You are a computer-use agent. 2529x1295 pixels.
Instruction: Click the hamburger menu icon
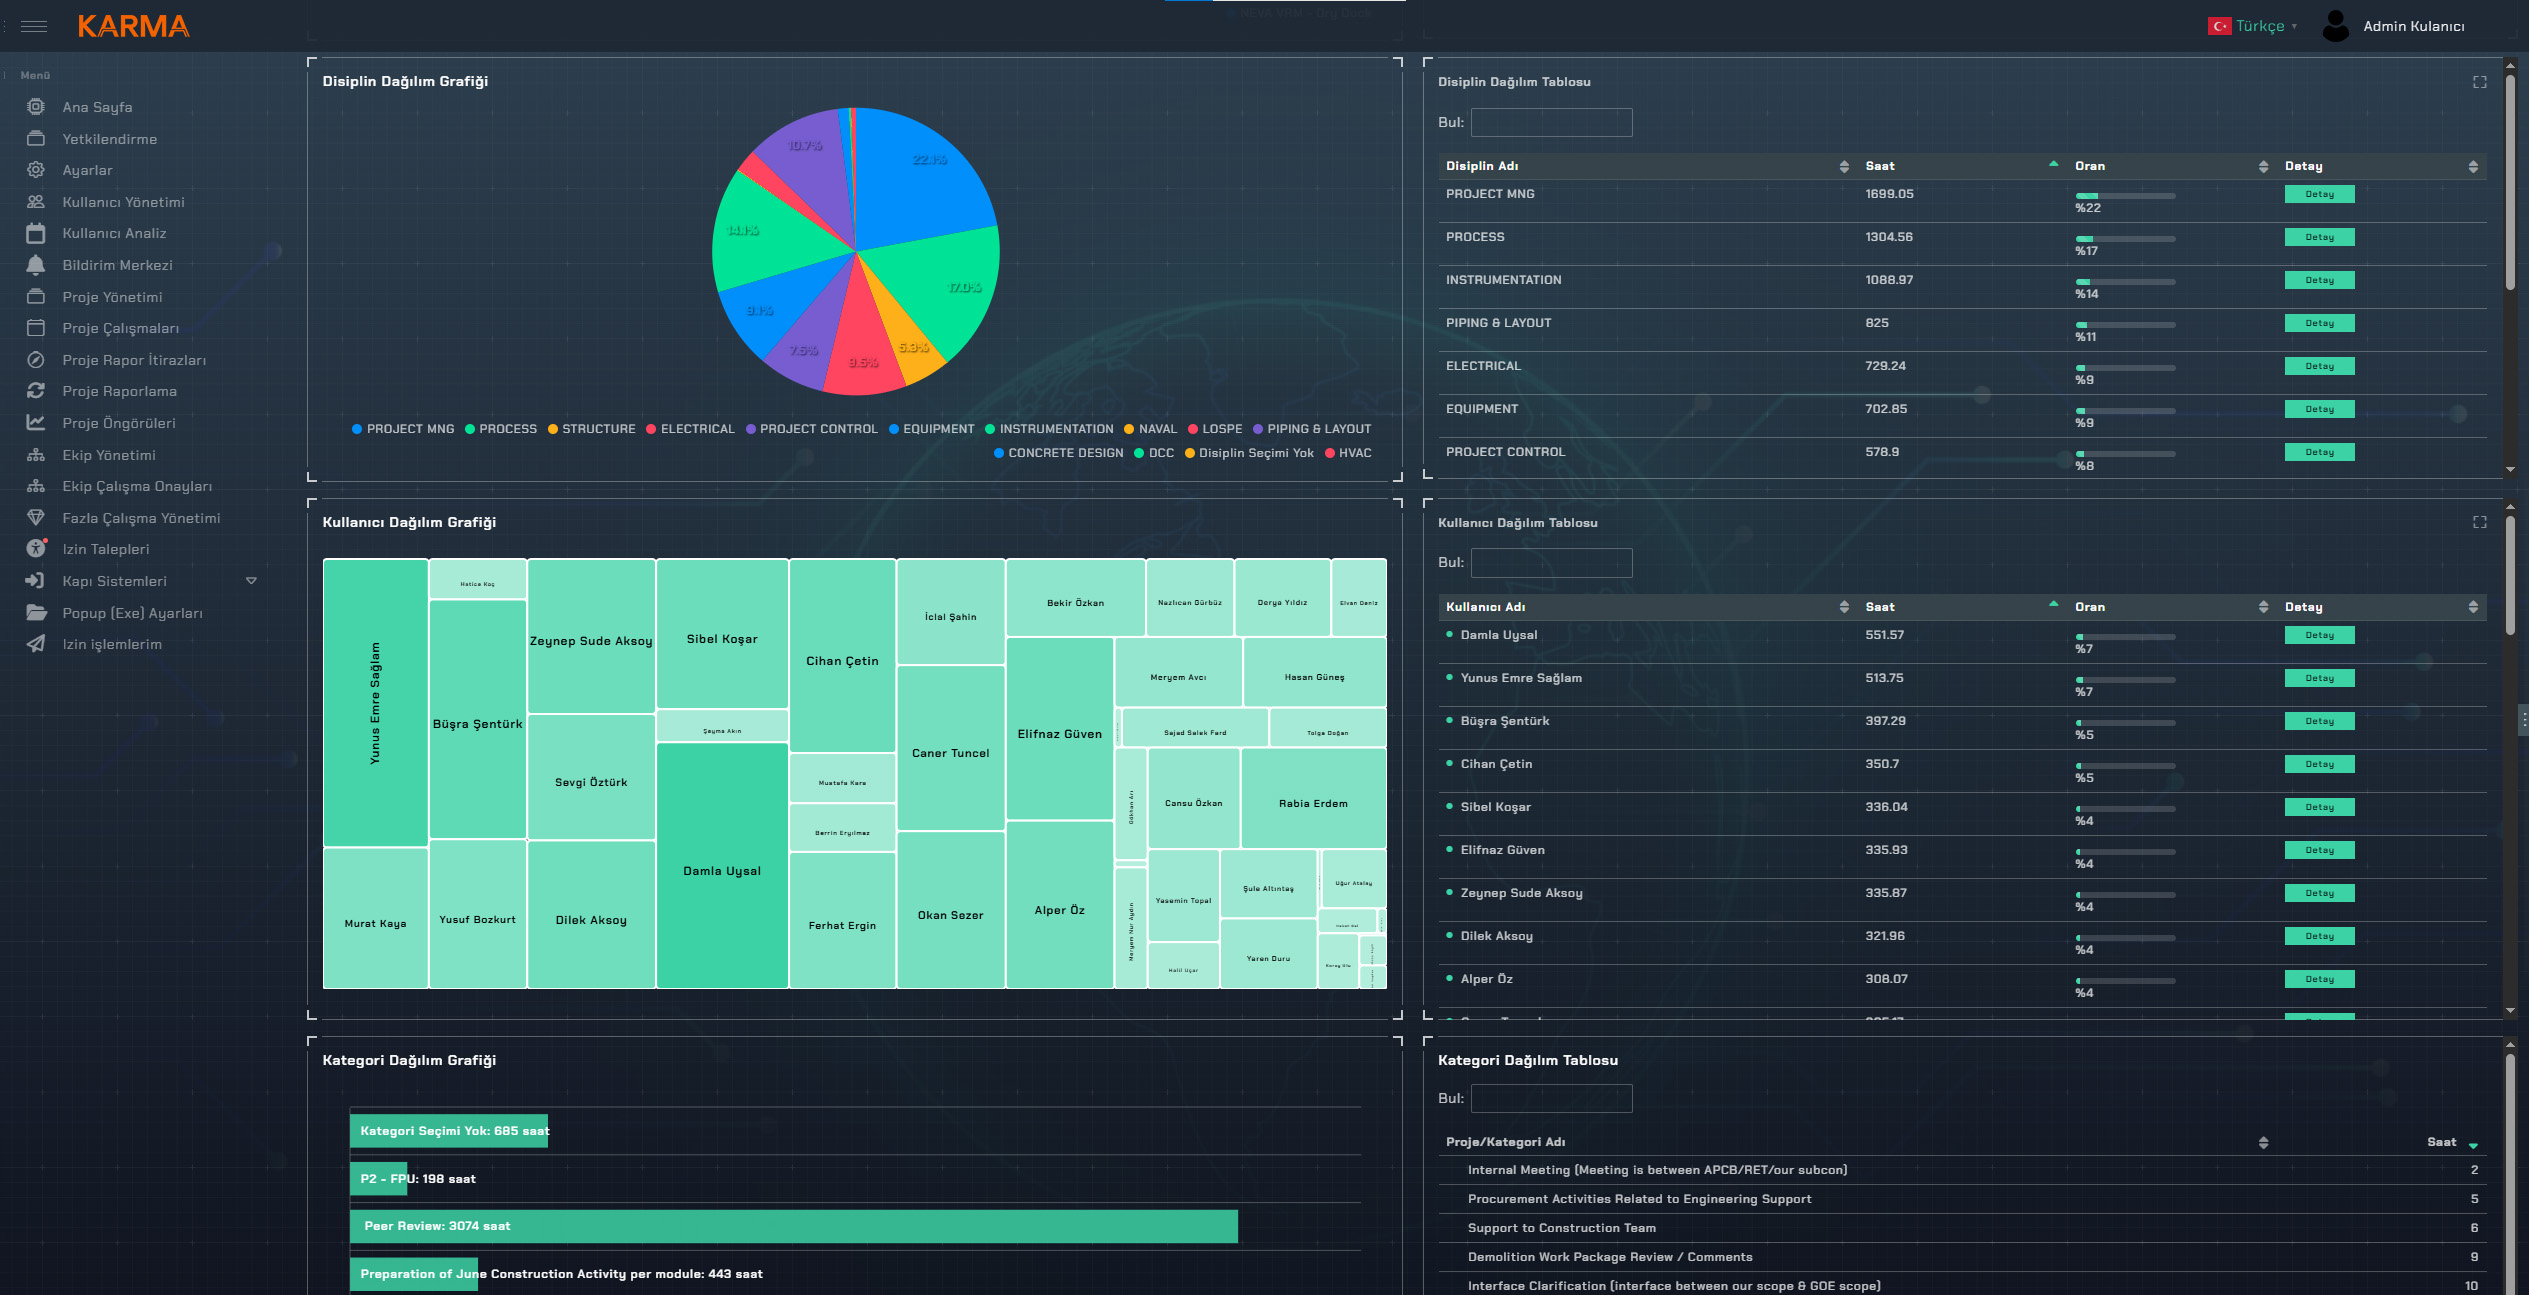pyautogui.click(x=34, y=26)
